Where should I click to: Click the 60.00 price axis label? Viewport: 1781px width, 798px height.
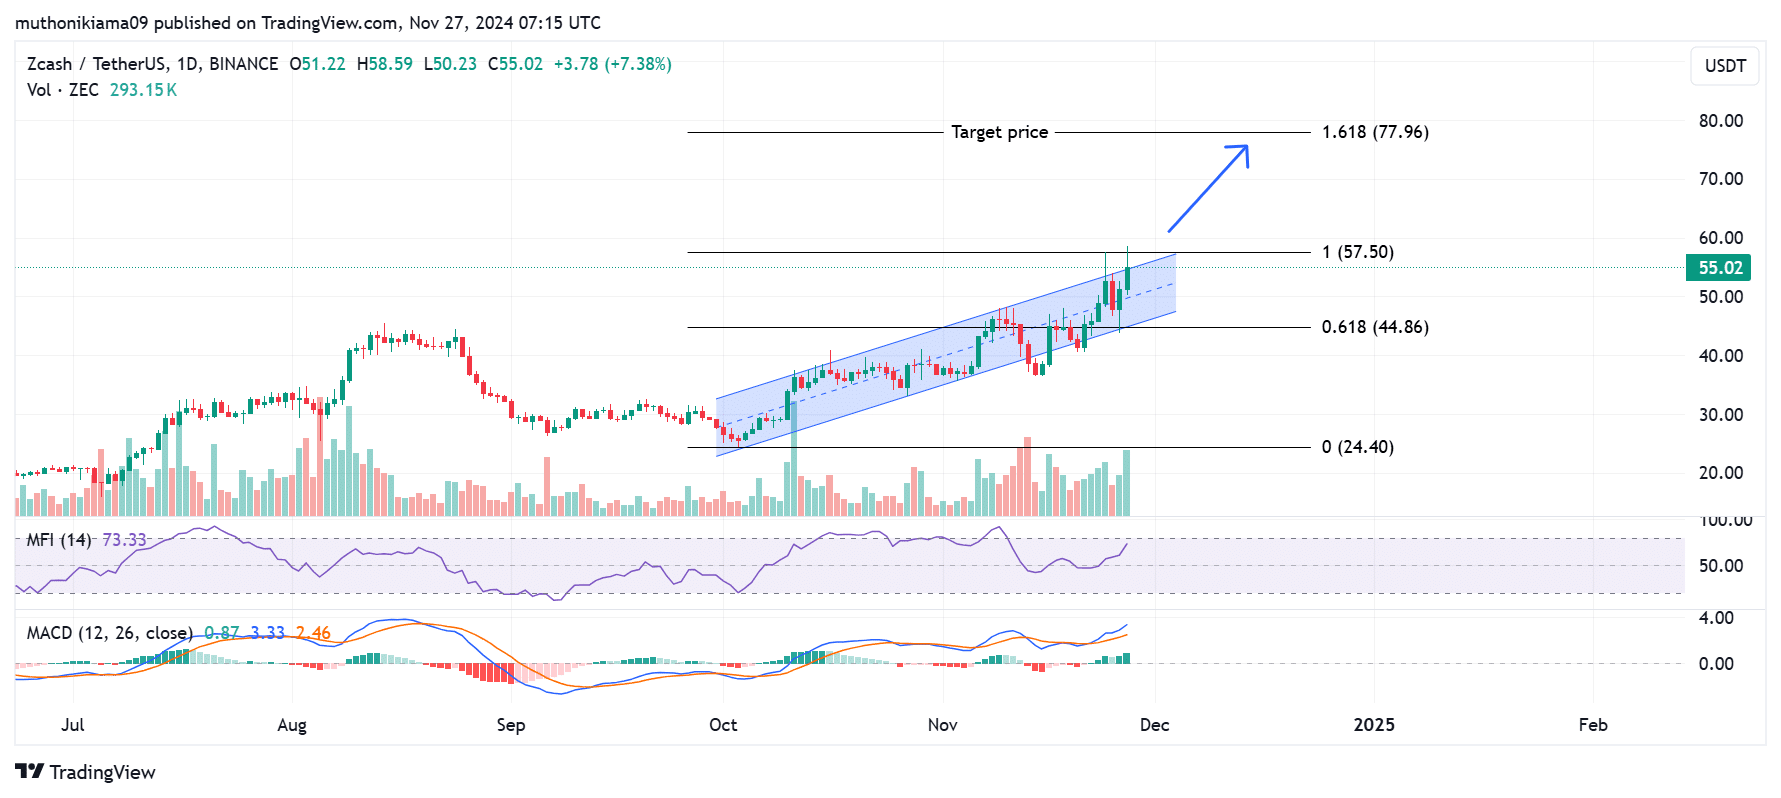(x=1721, y=238)
